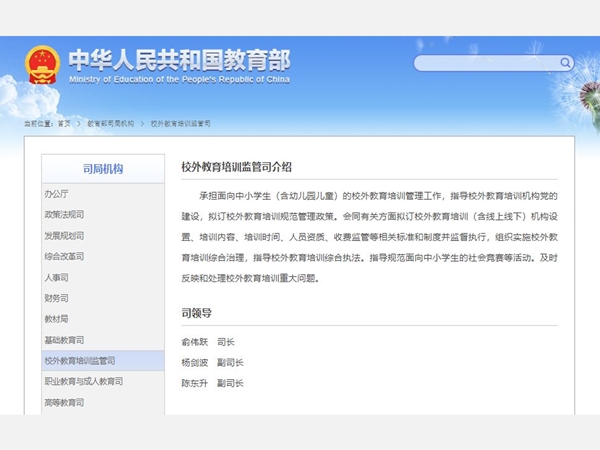This screenshot has width=600, height=450.
Task: Open the 校外教育培训监管司 breadcrumb link
Action: pos(181,124)
